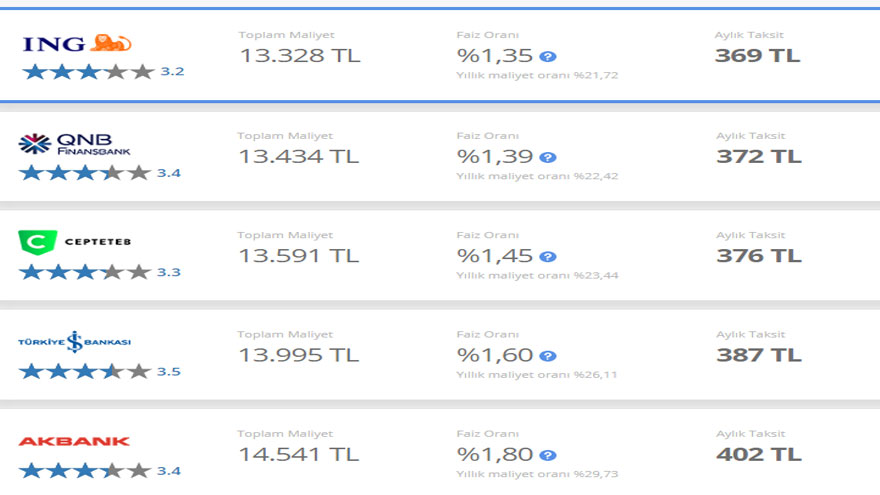Click the ING 3.2 star rating

coord(103,72)
